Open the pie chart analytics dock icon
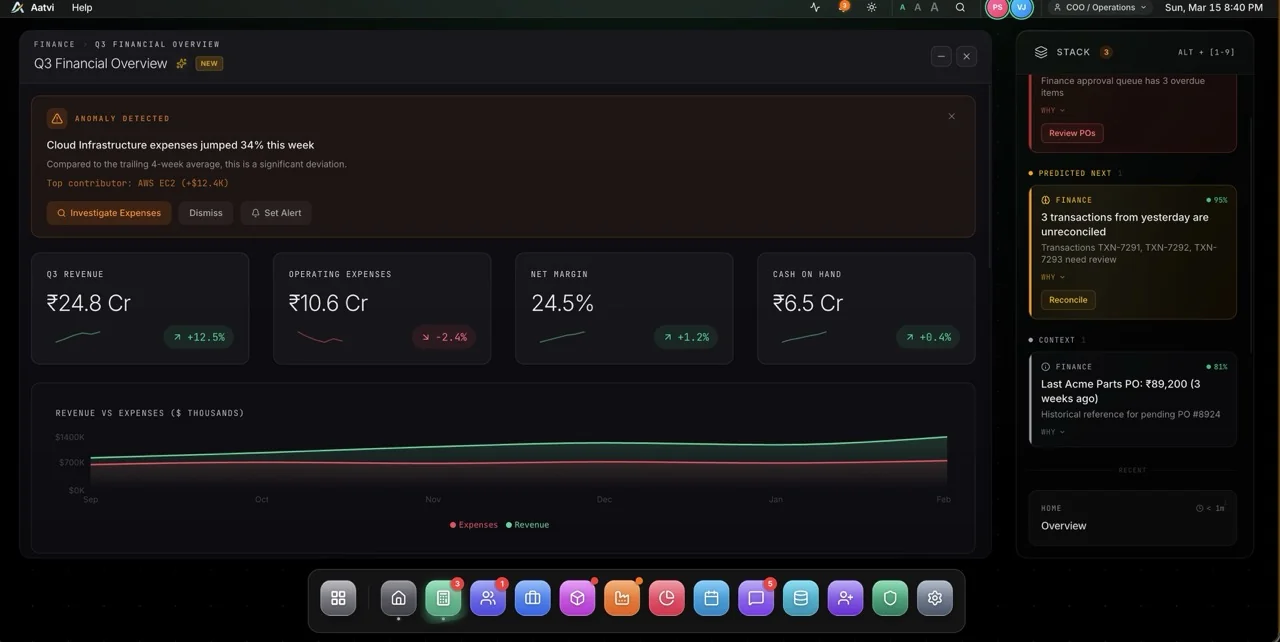 click(x=666, y=598)
